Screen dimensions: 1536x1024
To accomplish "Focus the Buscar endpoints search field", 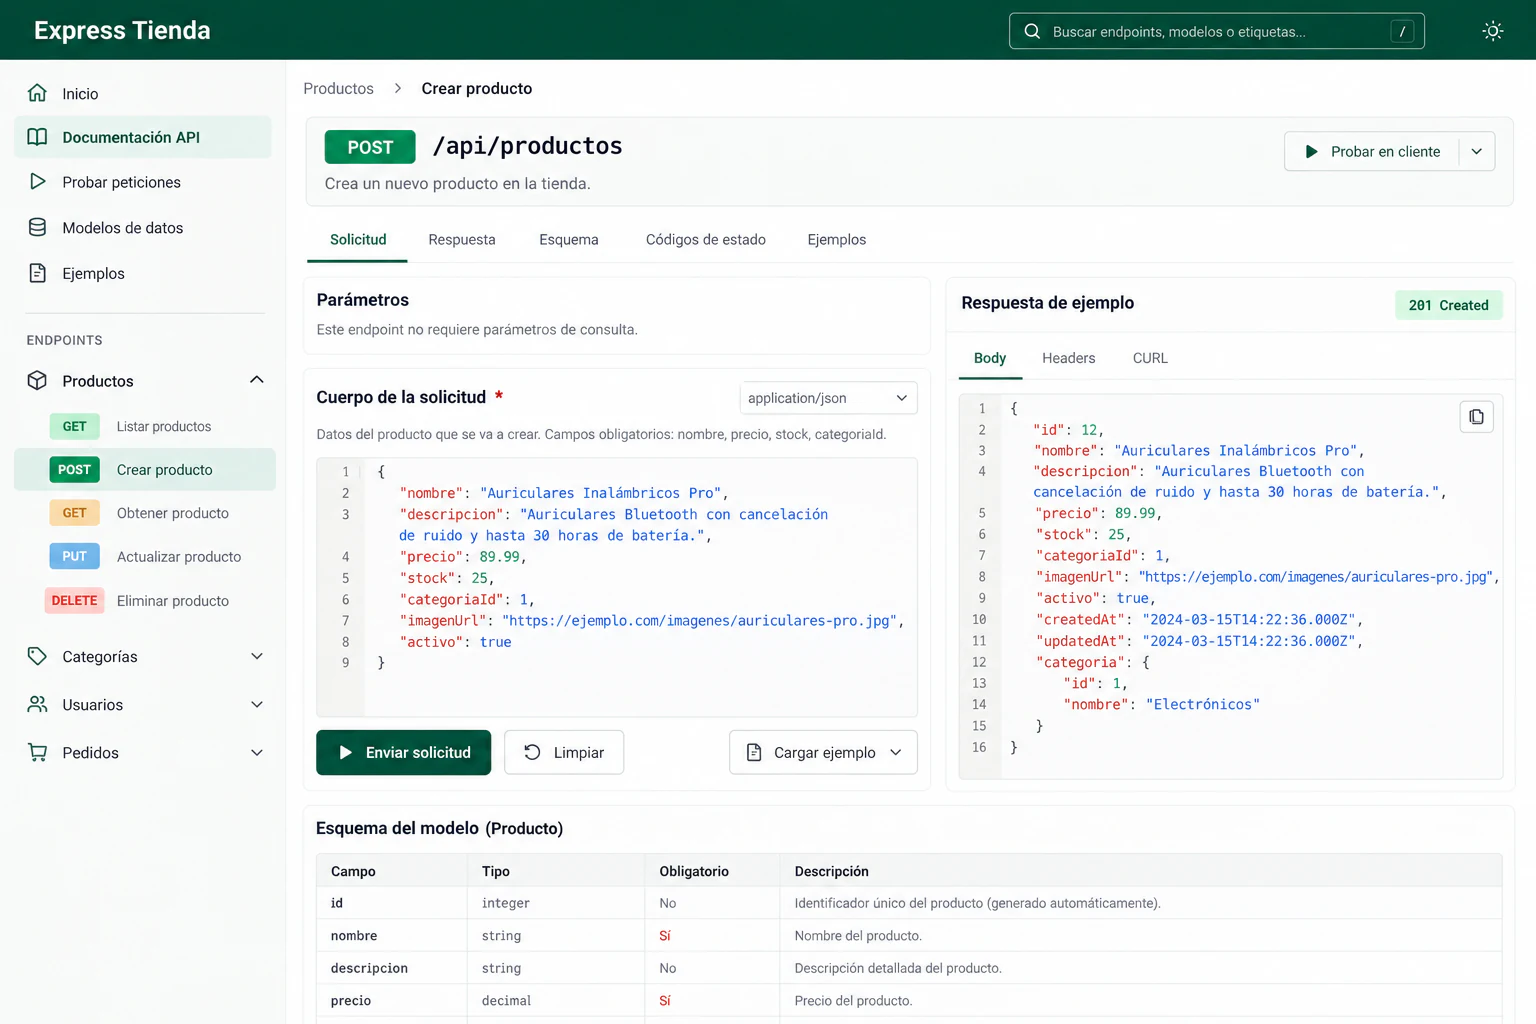I will 1216,31.
